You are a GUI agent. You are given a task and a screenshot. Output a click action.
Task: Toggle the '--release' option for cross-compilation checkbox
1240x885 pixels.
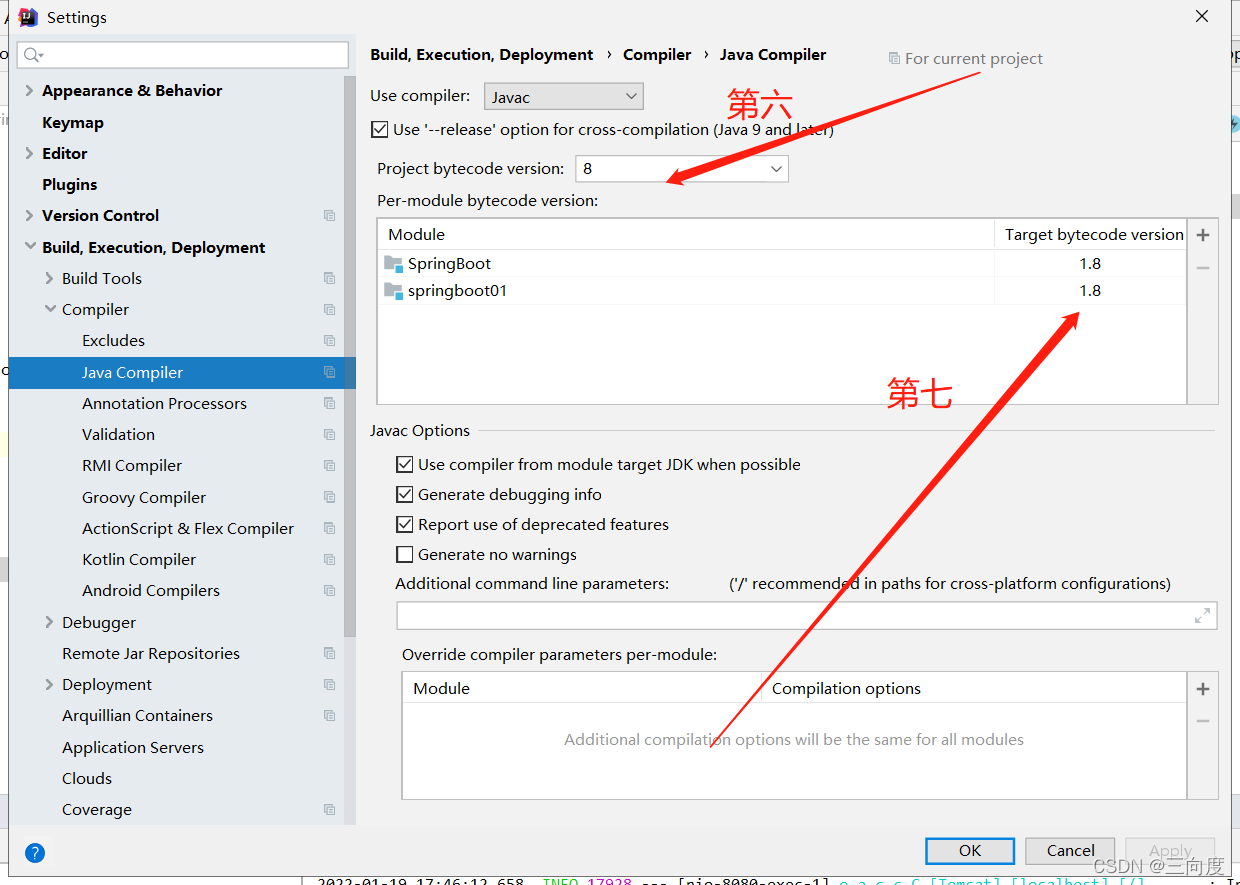click(x=379, y=129)
